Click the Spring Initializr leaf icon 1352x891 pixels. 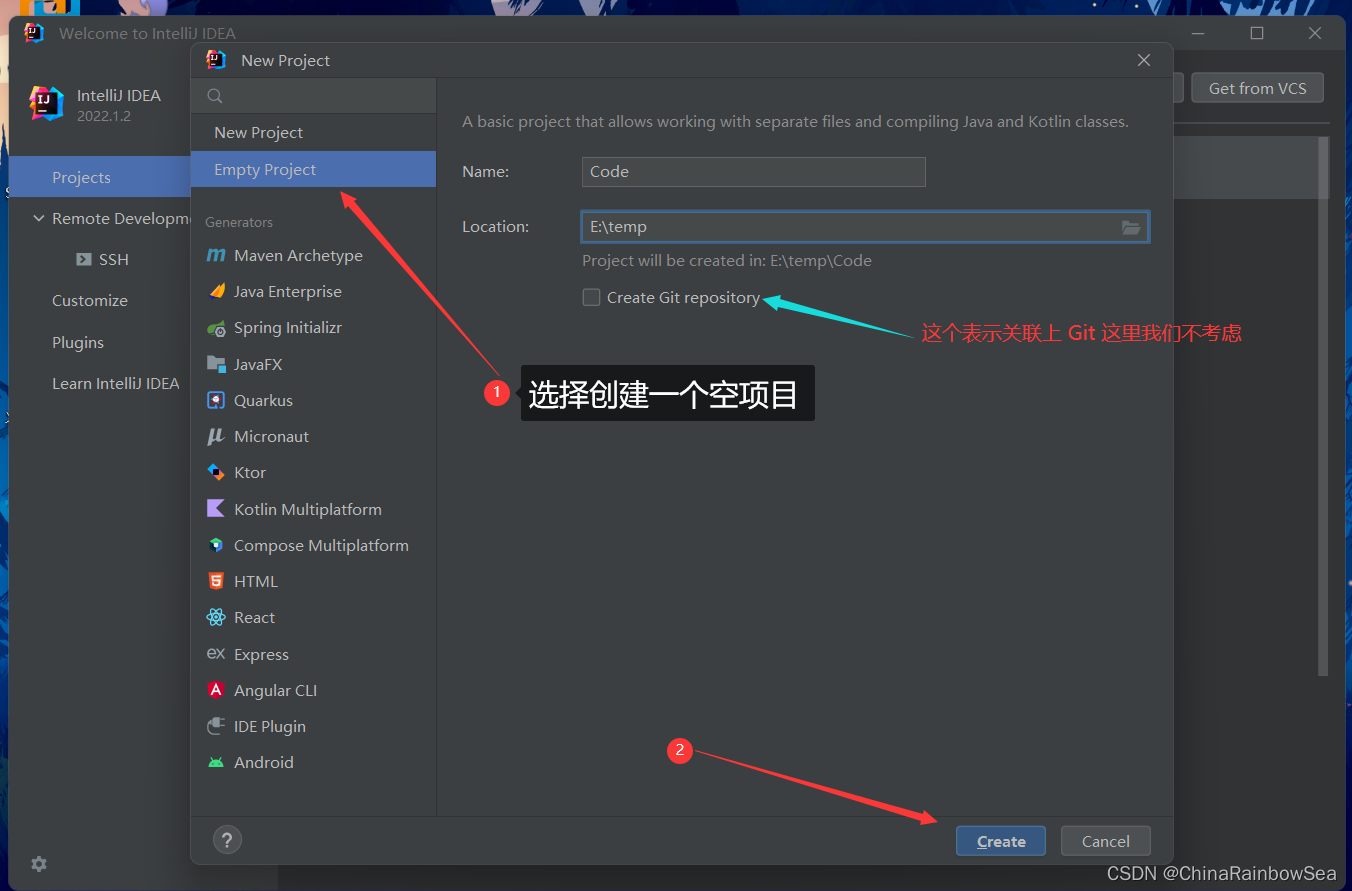tap(216, 328)
